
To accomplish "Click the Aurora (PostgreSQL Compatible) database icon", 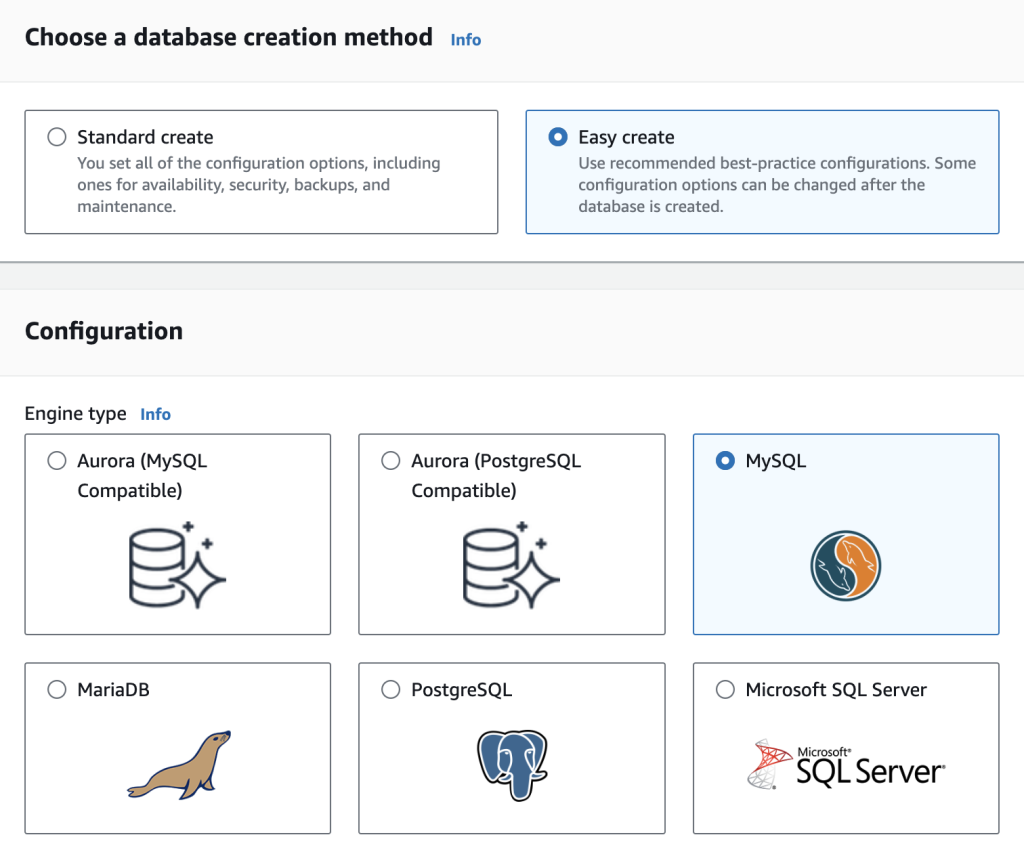I will pyautogui.click(x=512, y=565).
